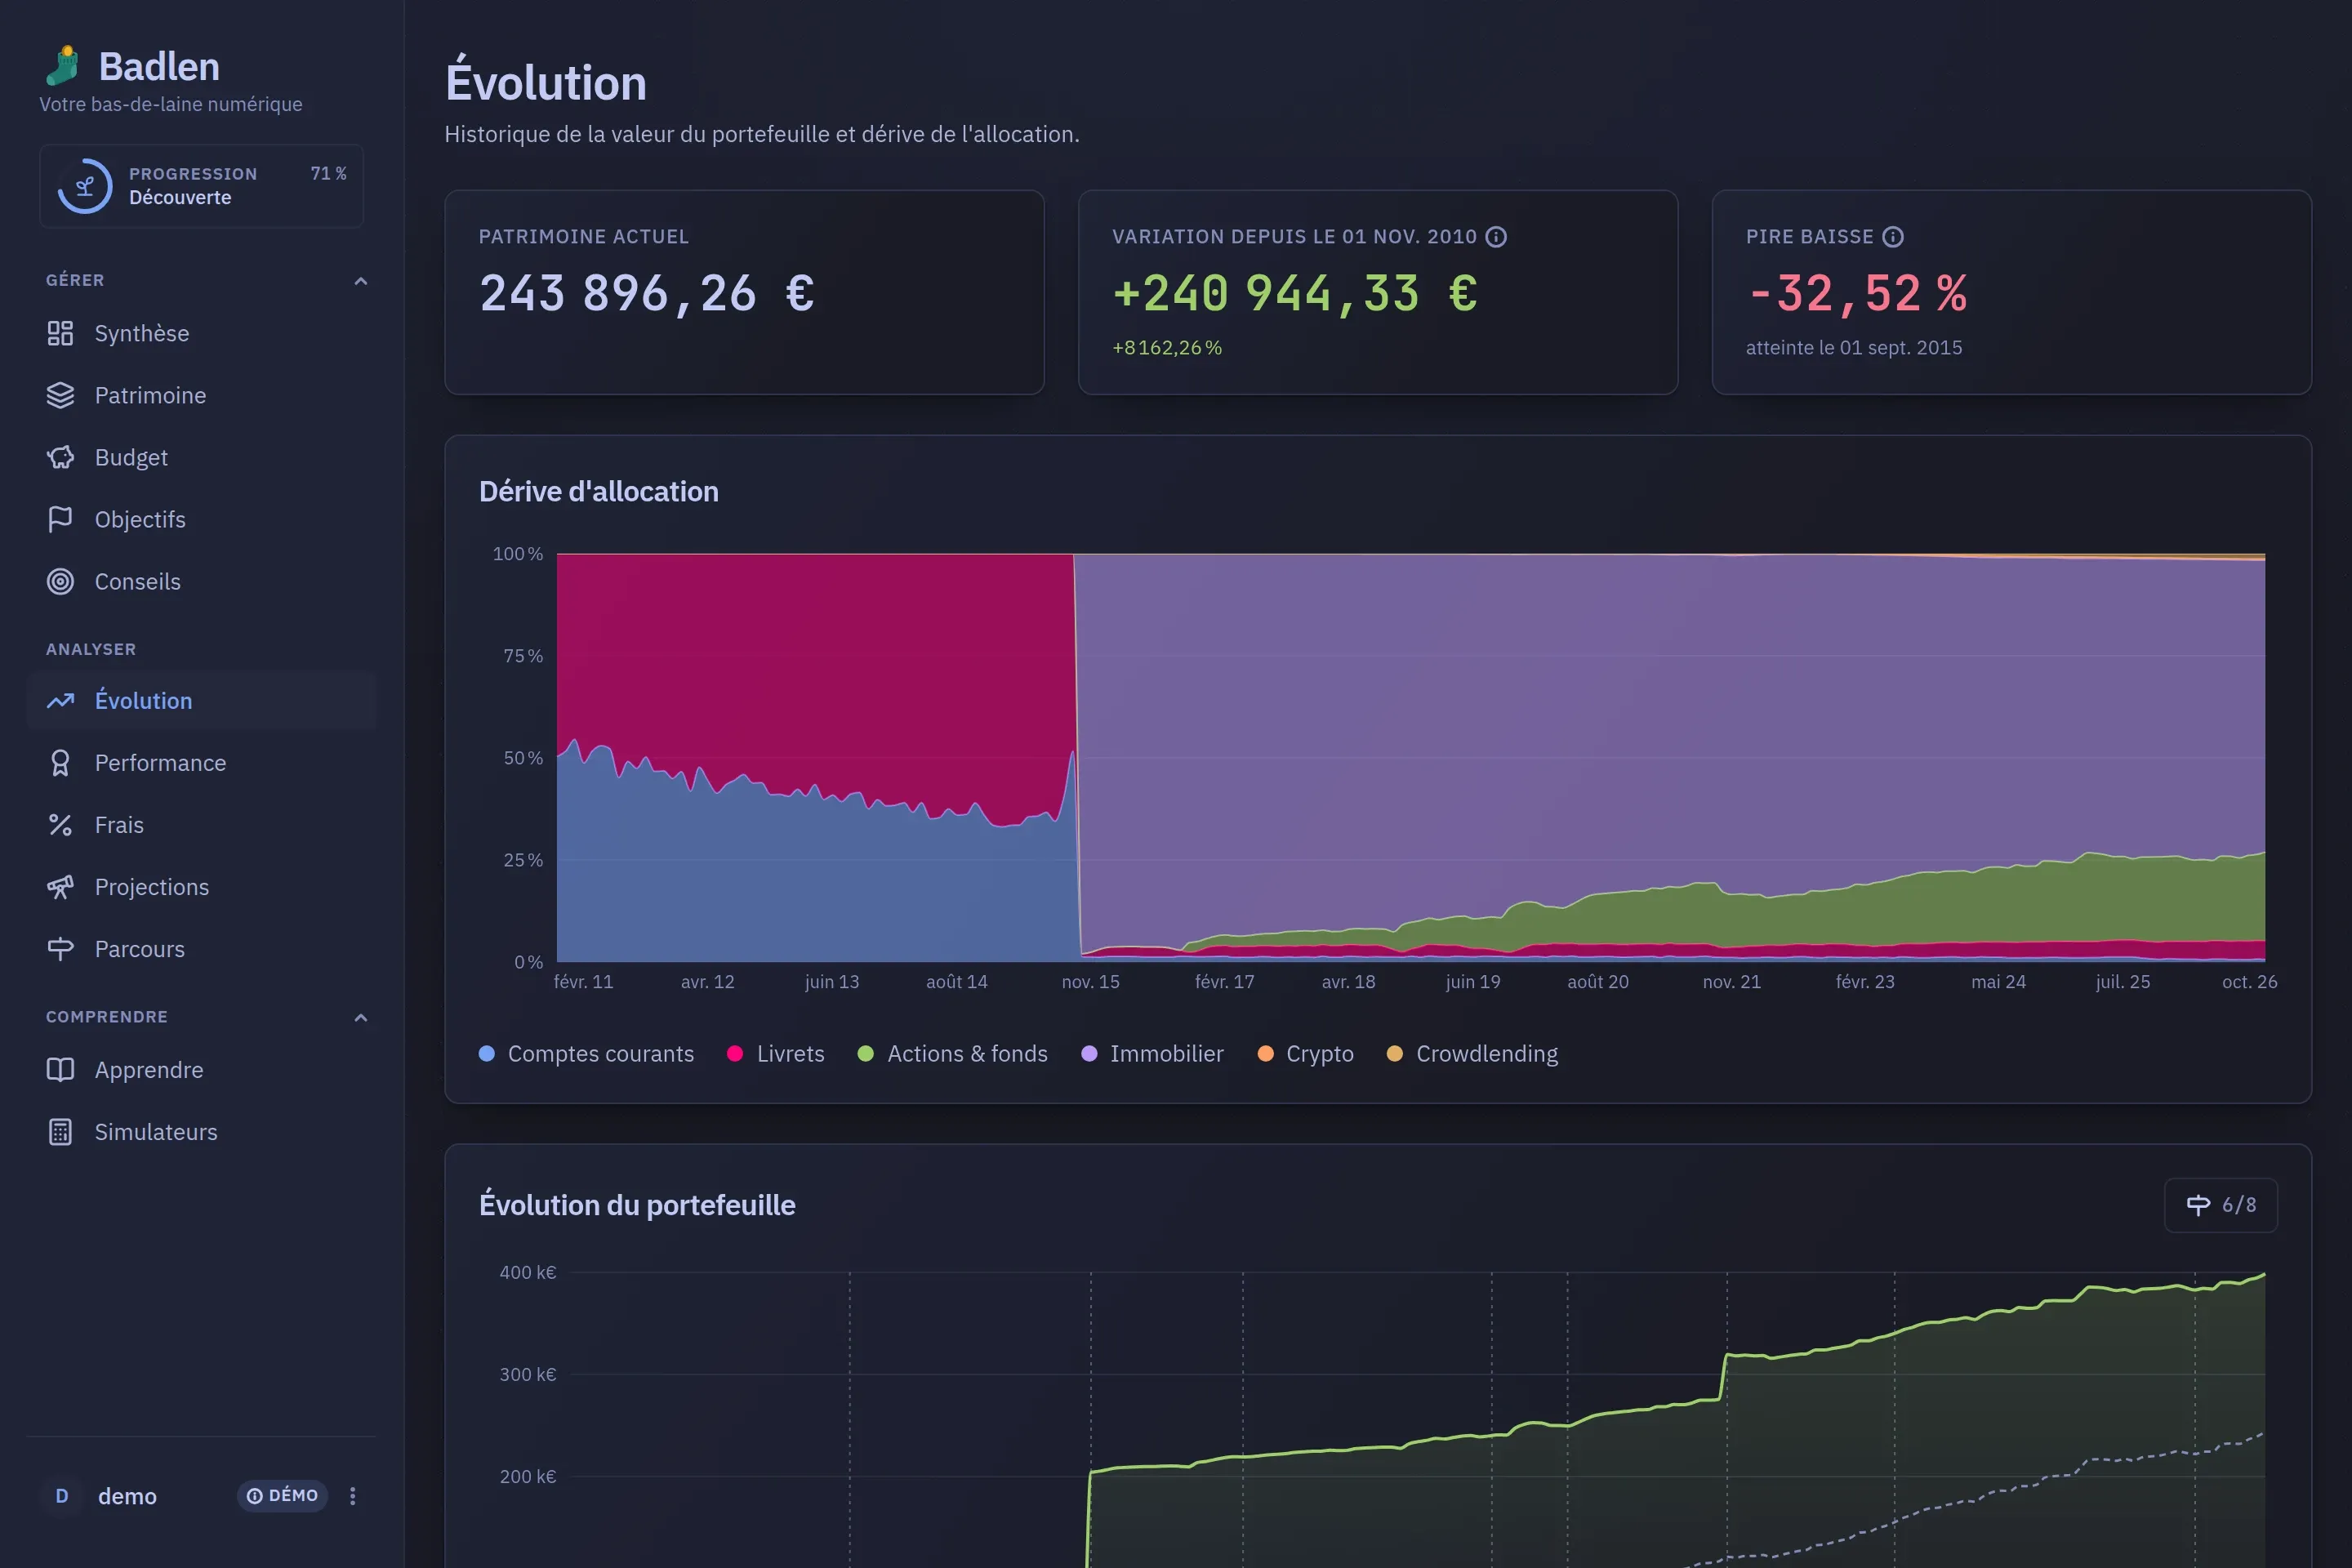The image size is (2352, 1568).
Task: Open the Performance menu item
Action: click(201, 763)
